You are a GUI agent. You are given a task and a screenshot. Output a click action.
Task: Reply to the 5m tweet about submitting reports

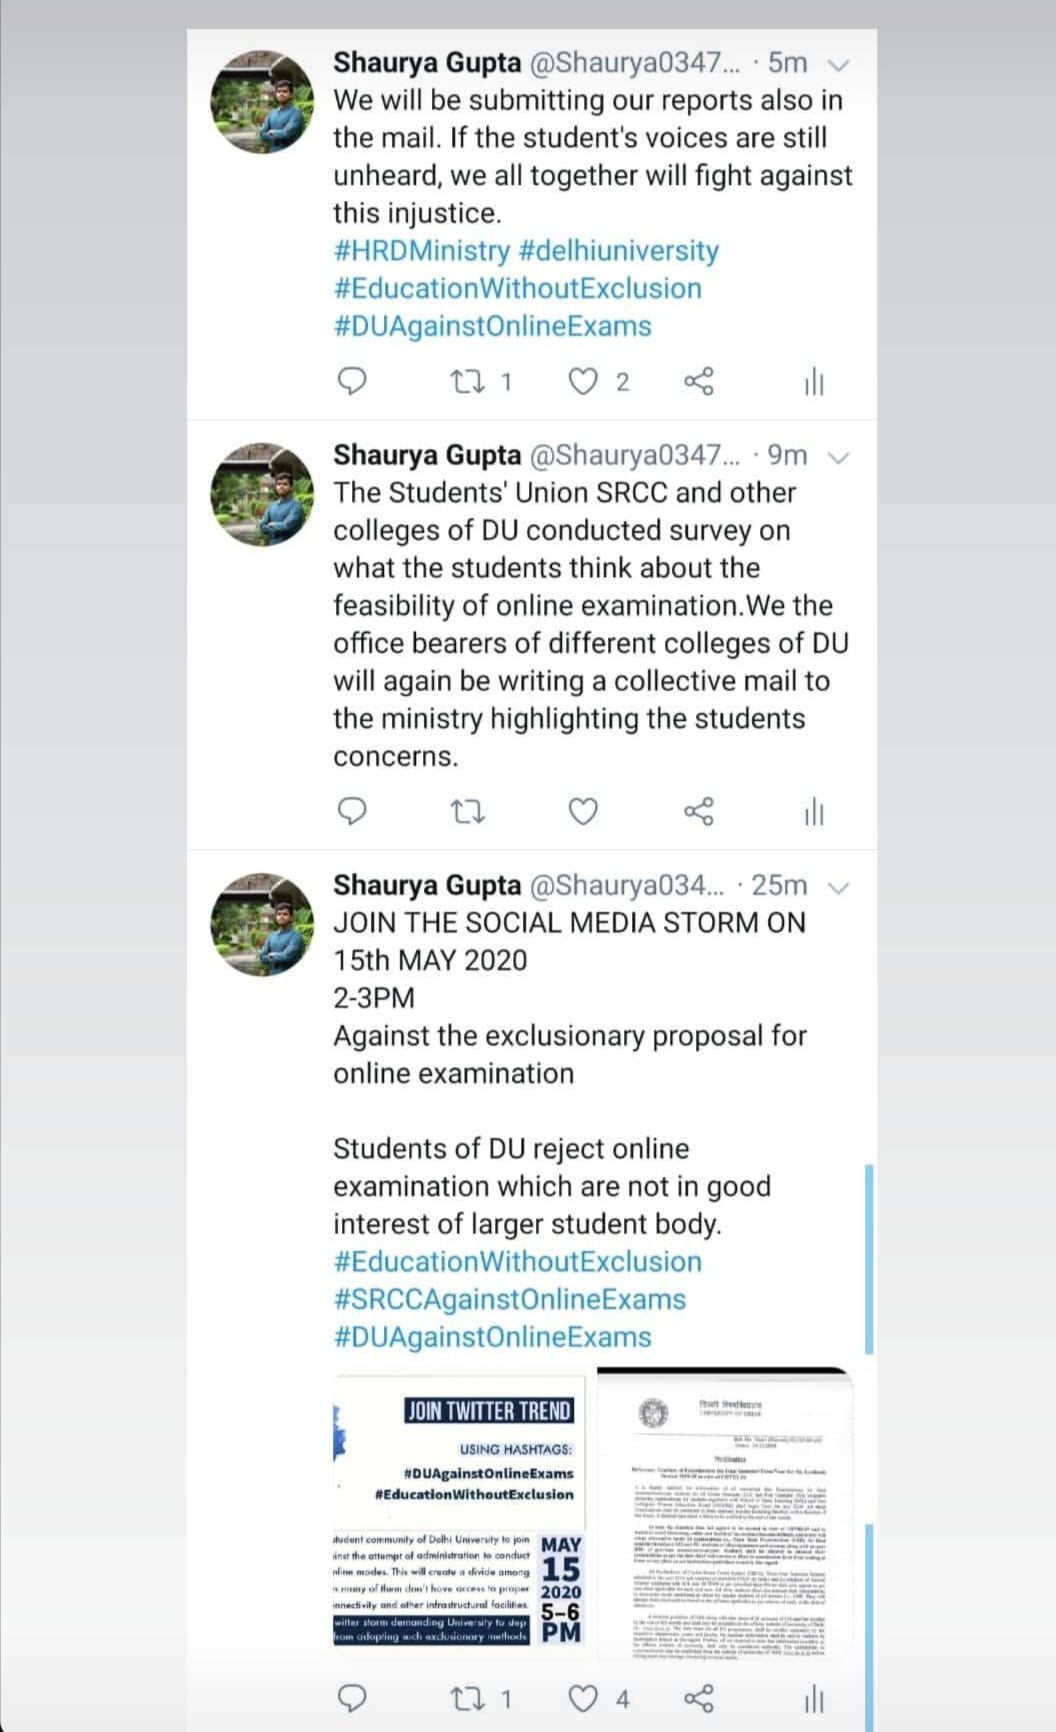353,381
